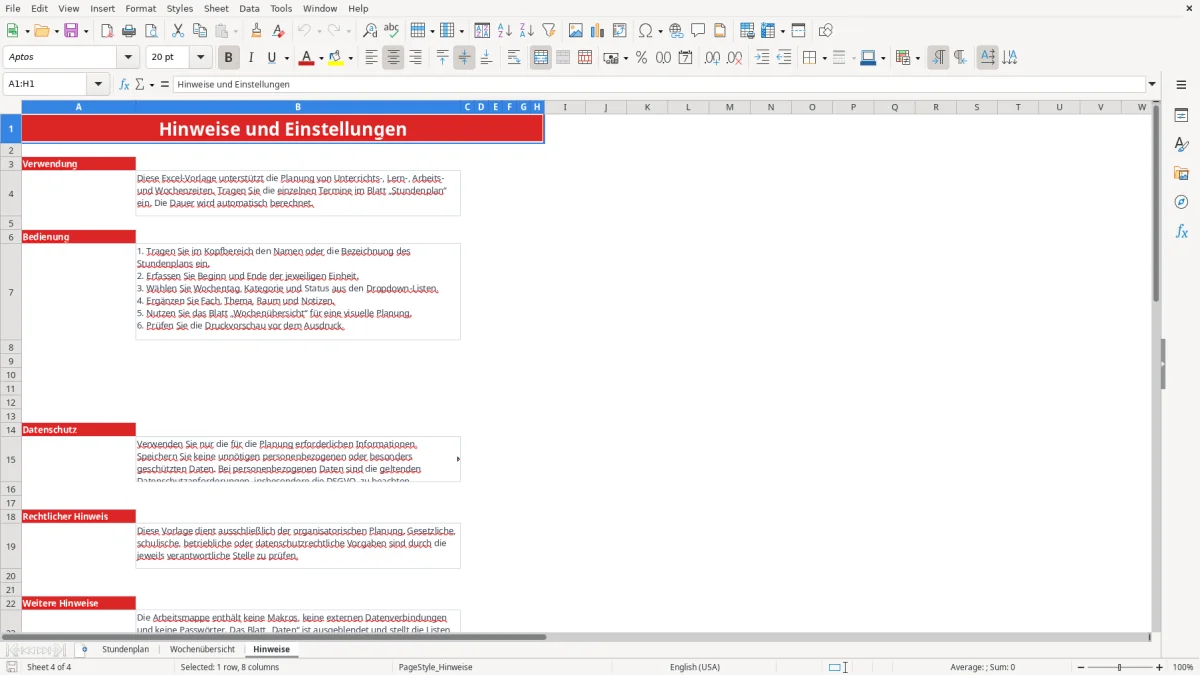The image size is (1200, 675).
Task: Open the Data menu
Action: 249,8
